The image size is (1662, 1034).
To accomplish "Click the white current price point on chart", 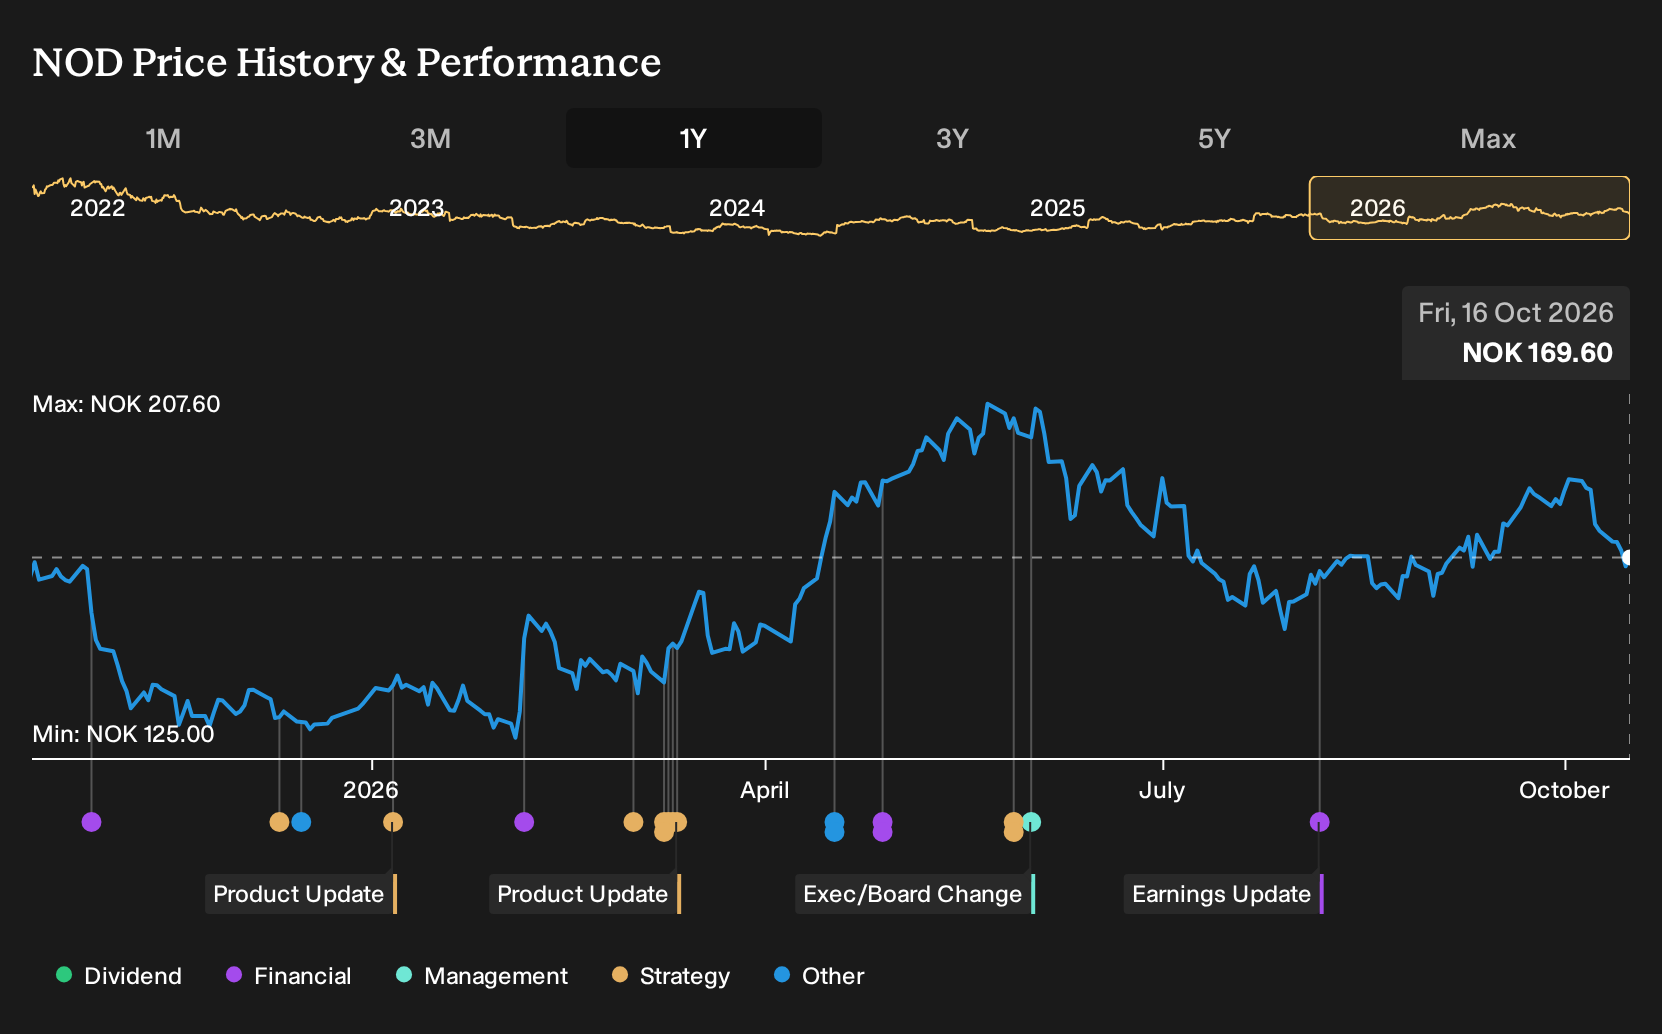I will coord(1628,558).
